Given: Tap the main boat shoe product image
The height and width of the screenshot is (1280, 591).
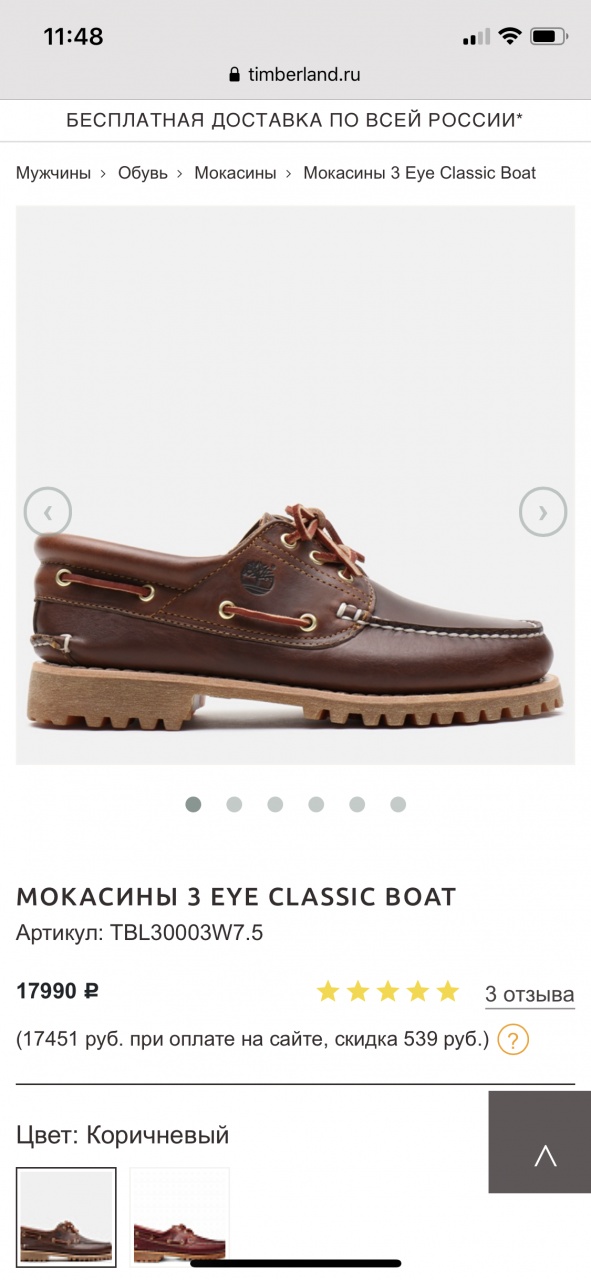Looking at the screenshot, I should coord(295,485).
